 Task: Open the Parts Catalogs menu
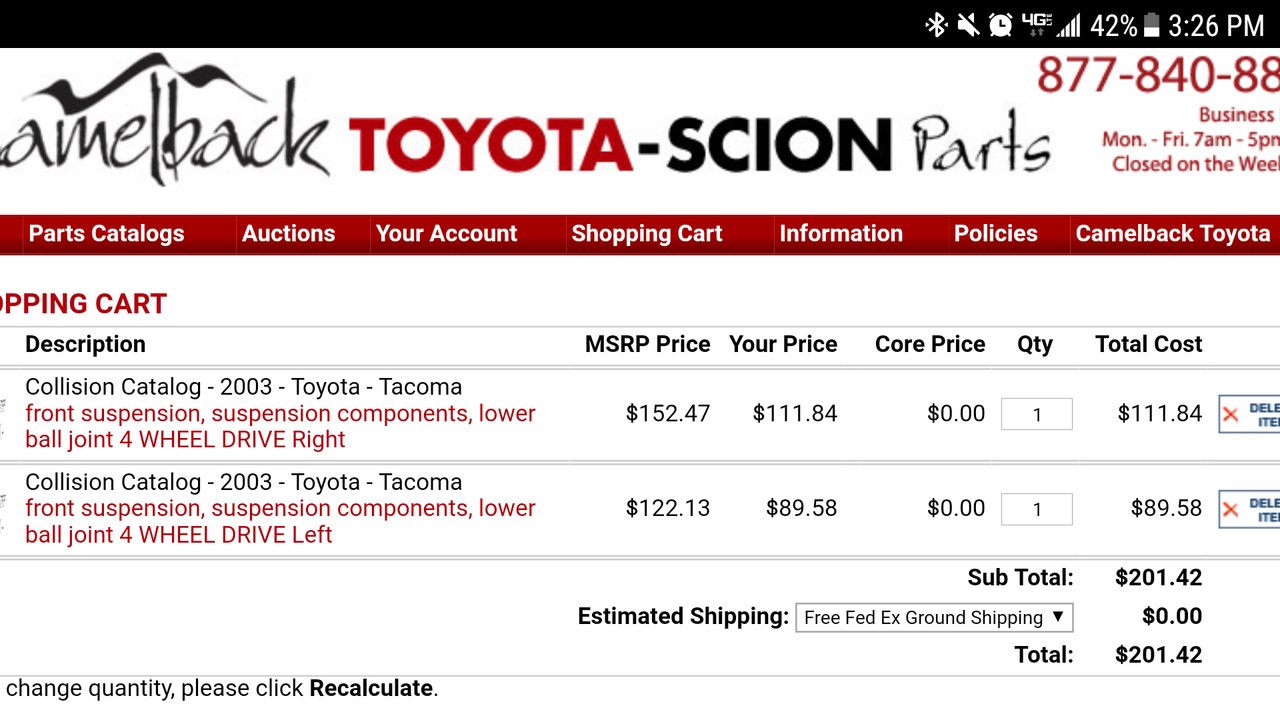pyautogui.click(x=106, y=234)
